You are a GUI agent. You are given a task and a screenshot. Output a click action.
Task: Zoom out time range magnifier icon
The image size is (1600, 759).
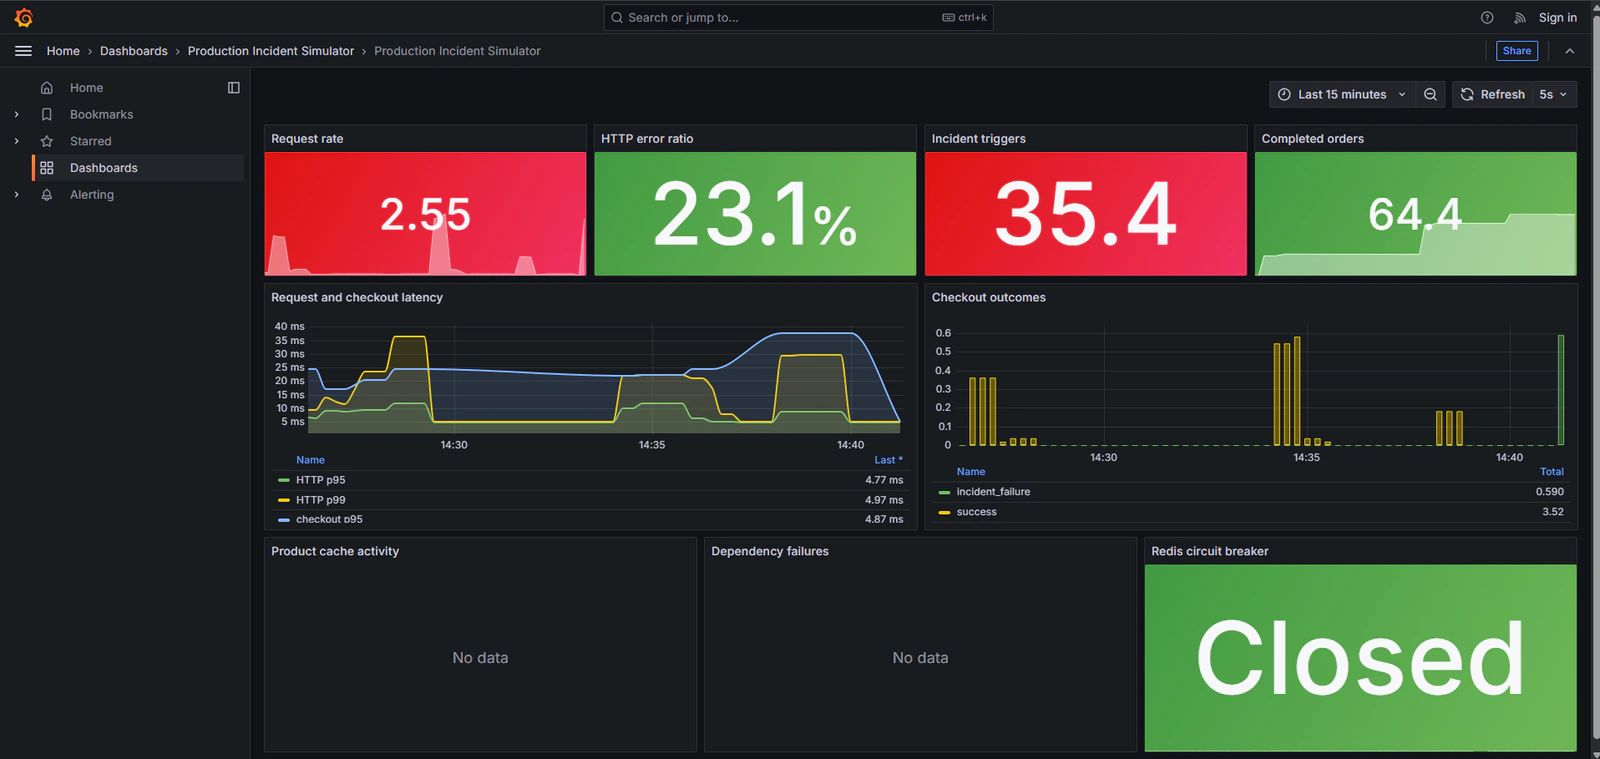[1431, 94]
